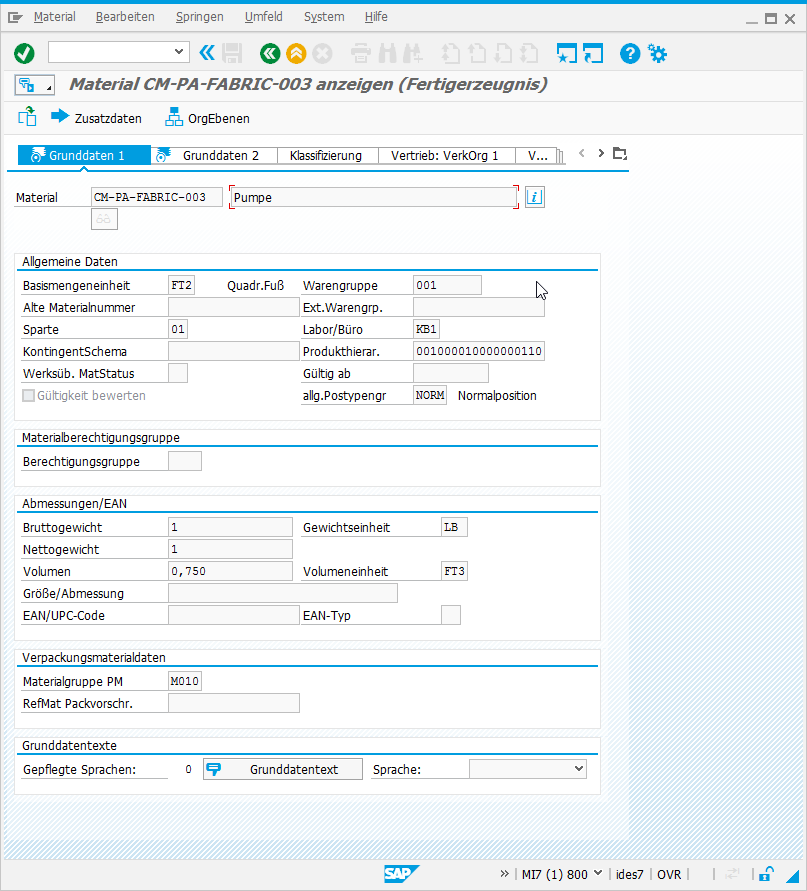Open the truncated V... tab
807x891 pixels.
[x=537, y=155]
